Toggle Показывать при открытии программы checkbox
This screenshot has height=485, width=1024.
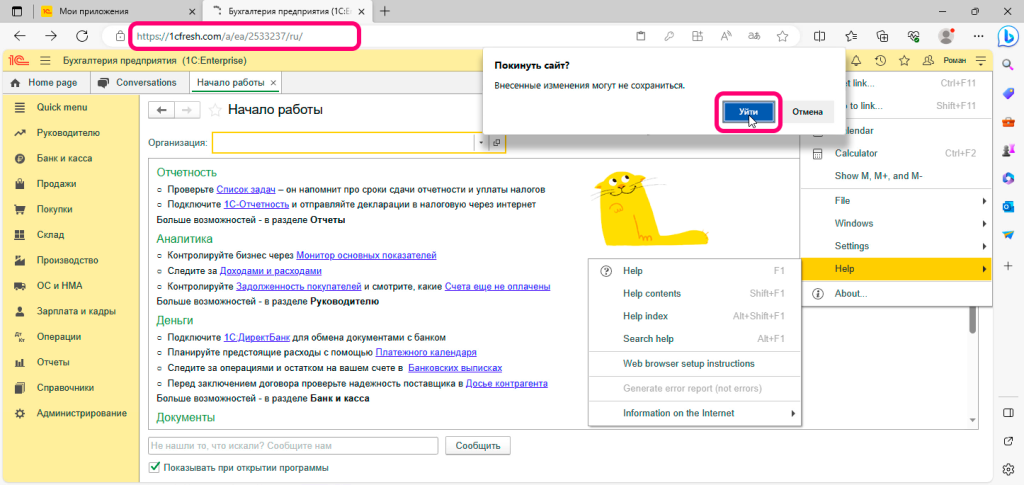[x=155, y=467]
